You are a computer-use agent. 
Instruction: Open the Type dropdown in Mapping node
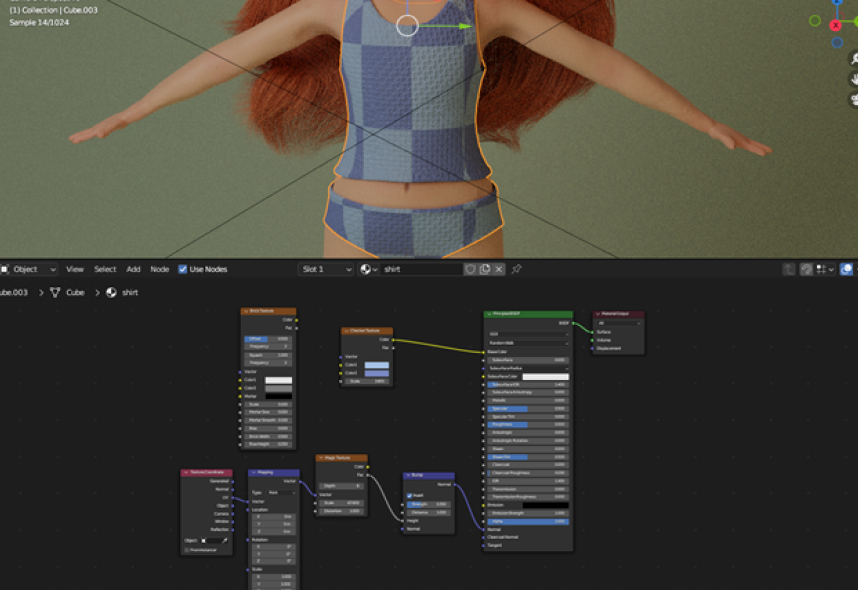[279, 492]
